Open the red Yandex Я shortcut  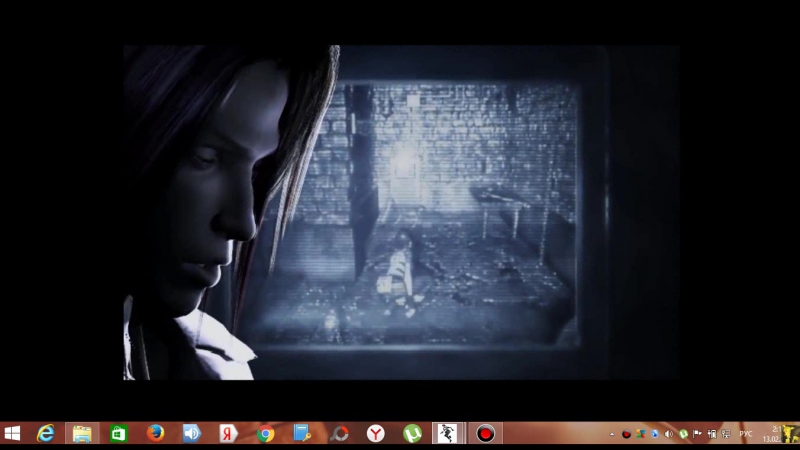point(229,434)
